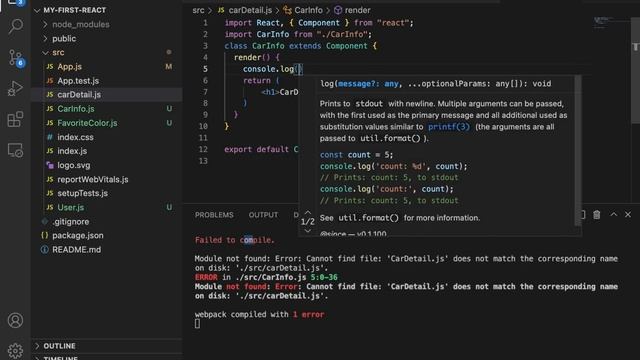Click the trash icon to kill terminal

(597, 215)
